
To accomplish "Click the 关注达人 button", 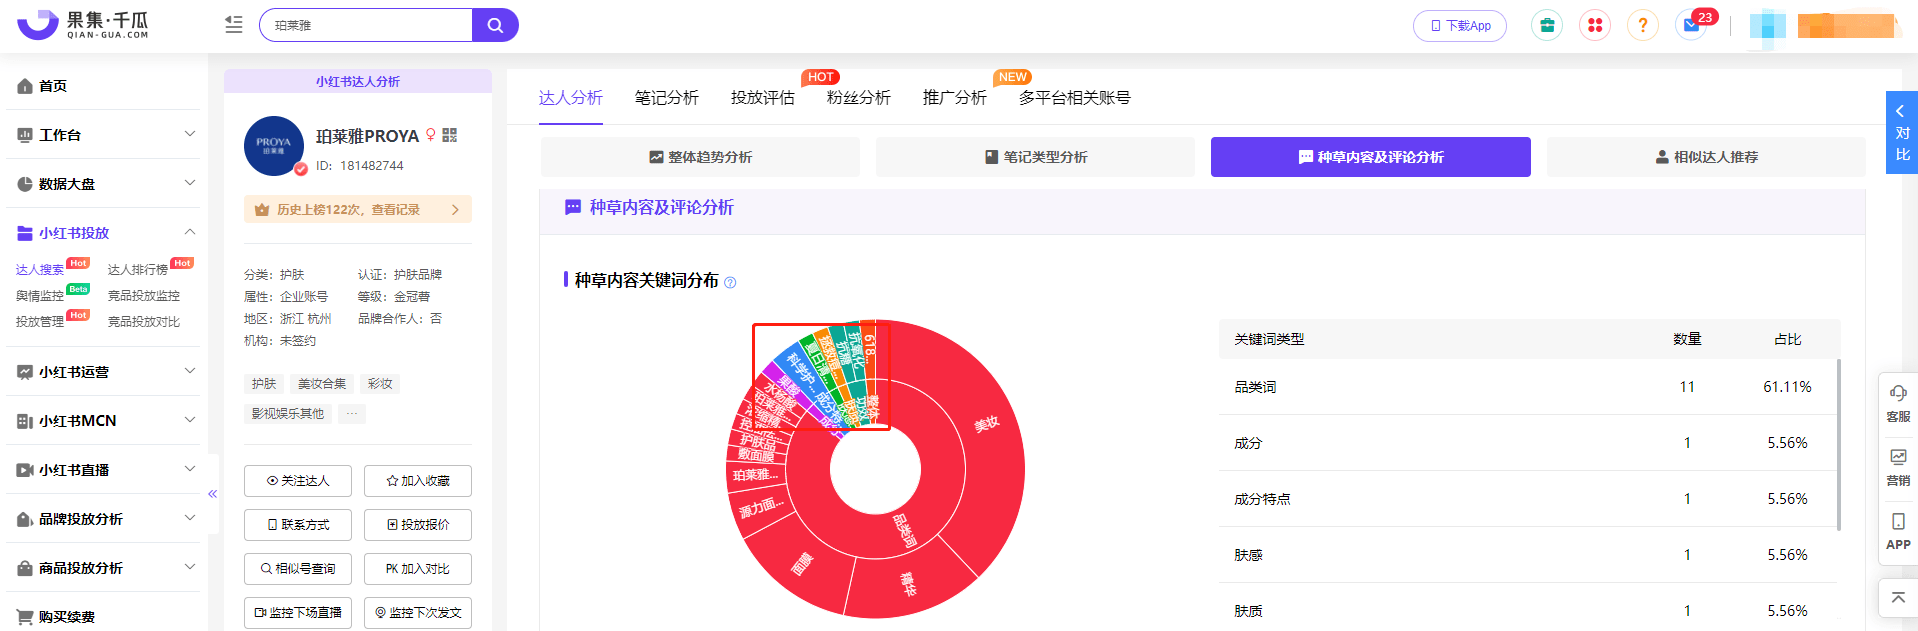I will (x=298, y=481).
